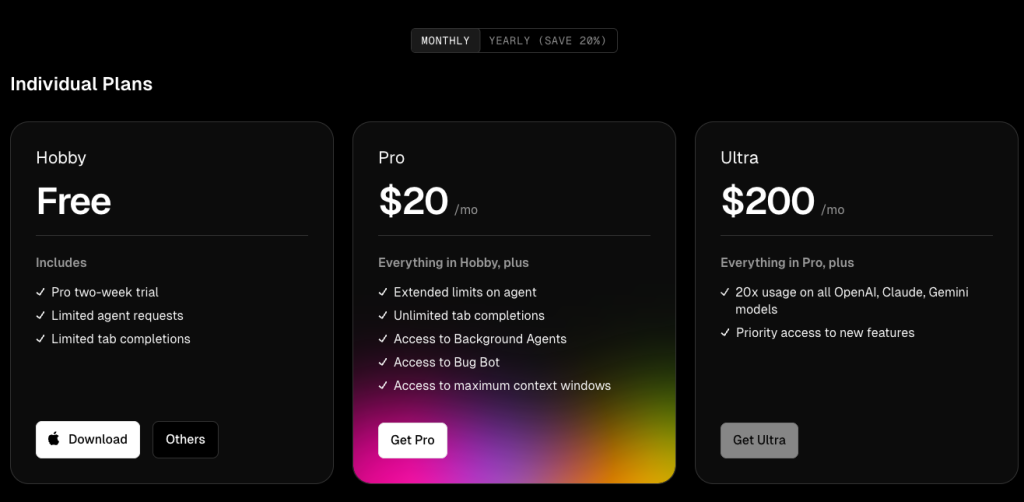Screen dimensions: 1024x502
Task: Click the Download button in Hobby plan
Action: click(88, 439)
